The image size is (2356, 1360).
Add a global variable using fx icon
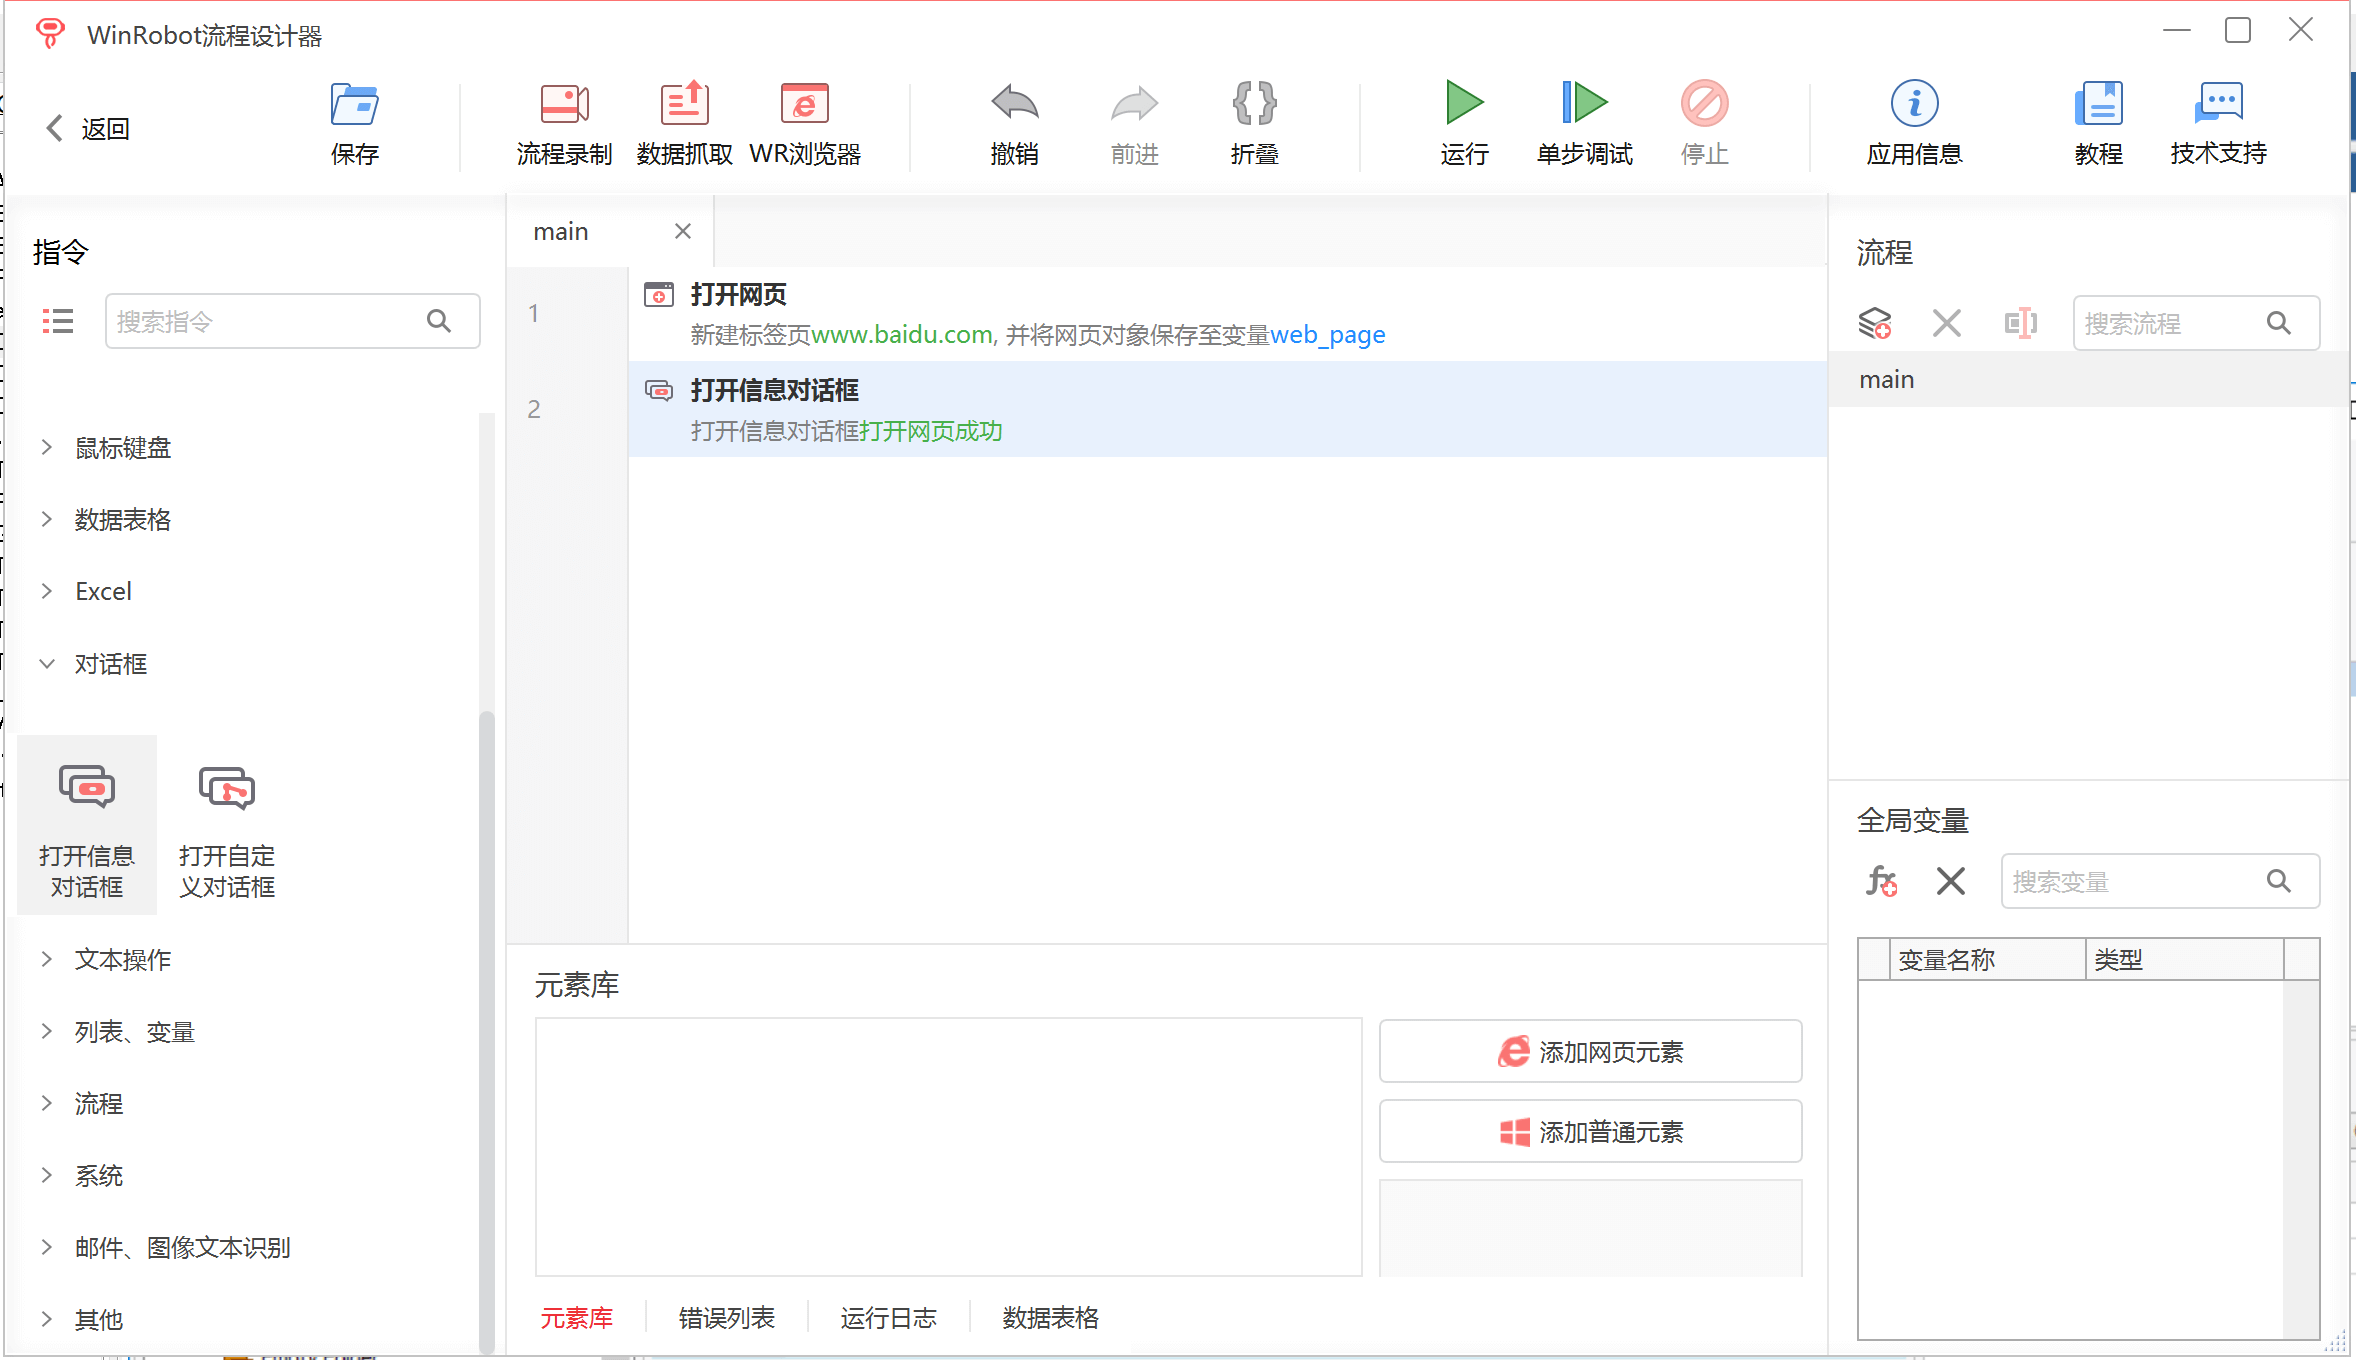tap(1881, 881)
